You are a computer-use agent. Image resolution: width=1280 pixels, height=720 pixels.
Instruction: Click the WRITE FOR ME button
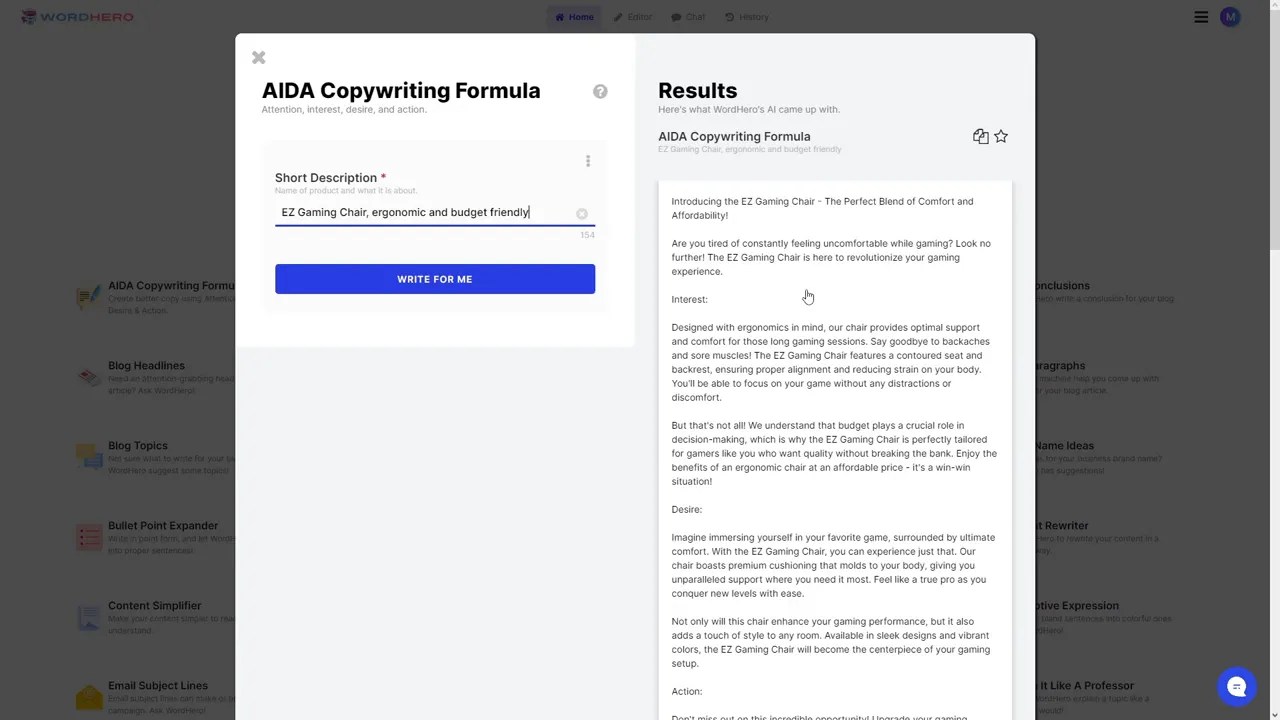click(x=435, y=279)
